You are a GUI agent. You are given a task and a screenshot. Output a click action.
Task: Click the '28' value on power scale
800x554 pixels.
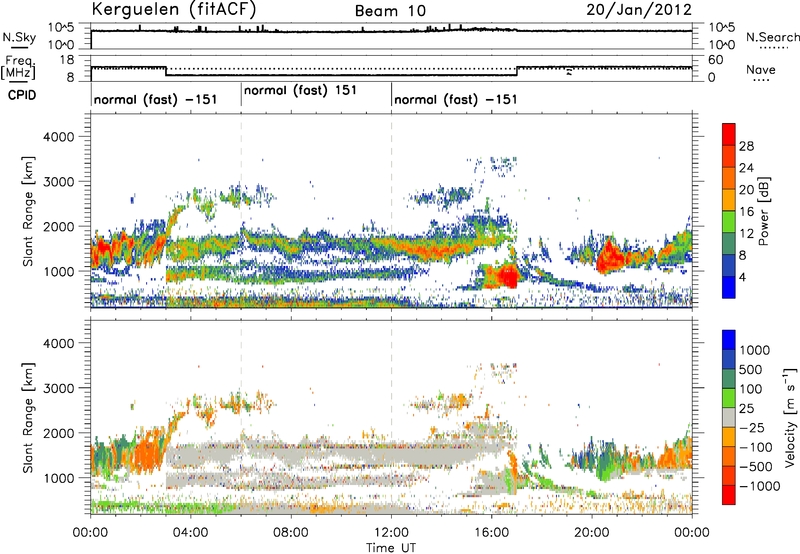(746, 146)
